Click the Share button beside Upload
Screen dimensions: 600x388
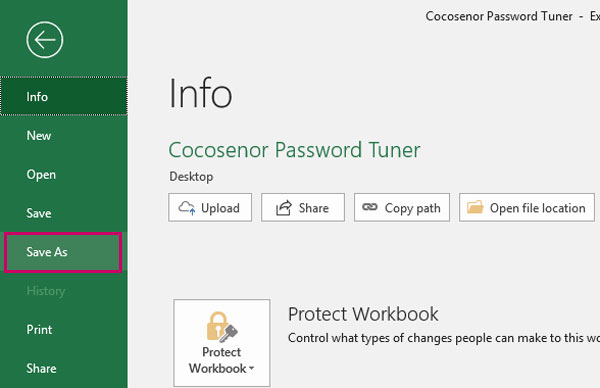coord(303,207)
